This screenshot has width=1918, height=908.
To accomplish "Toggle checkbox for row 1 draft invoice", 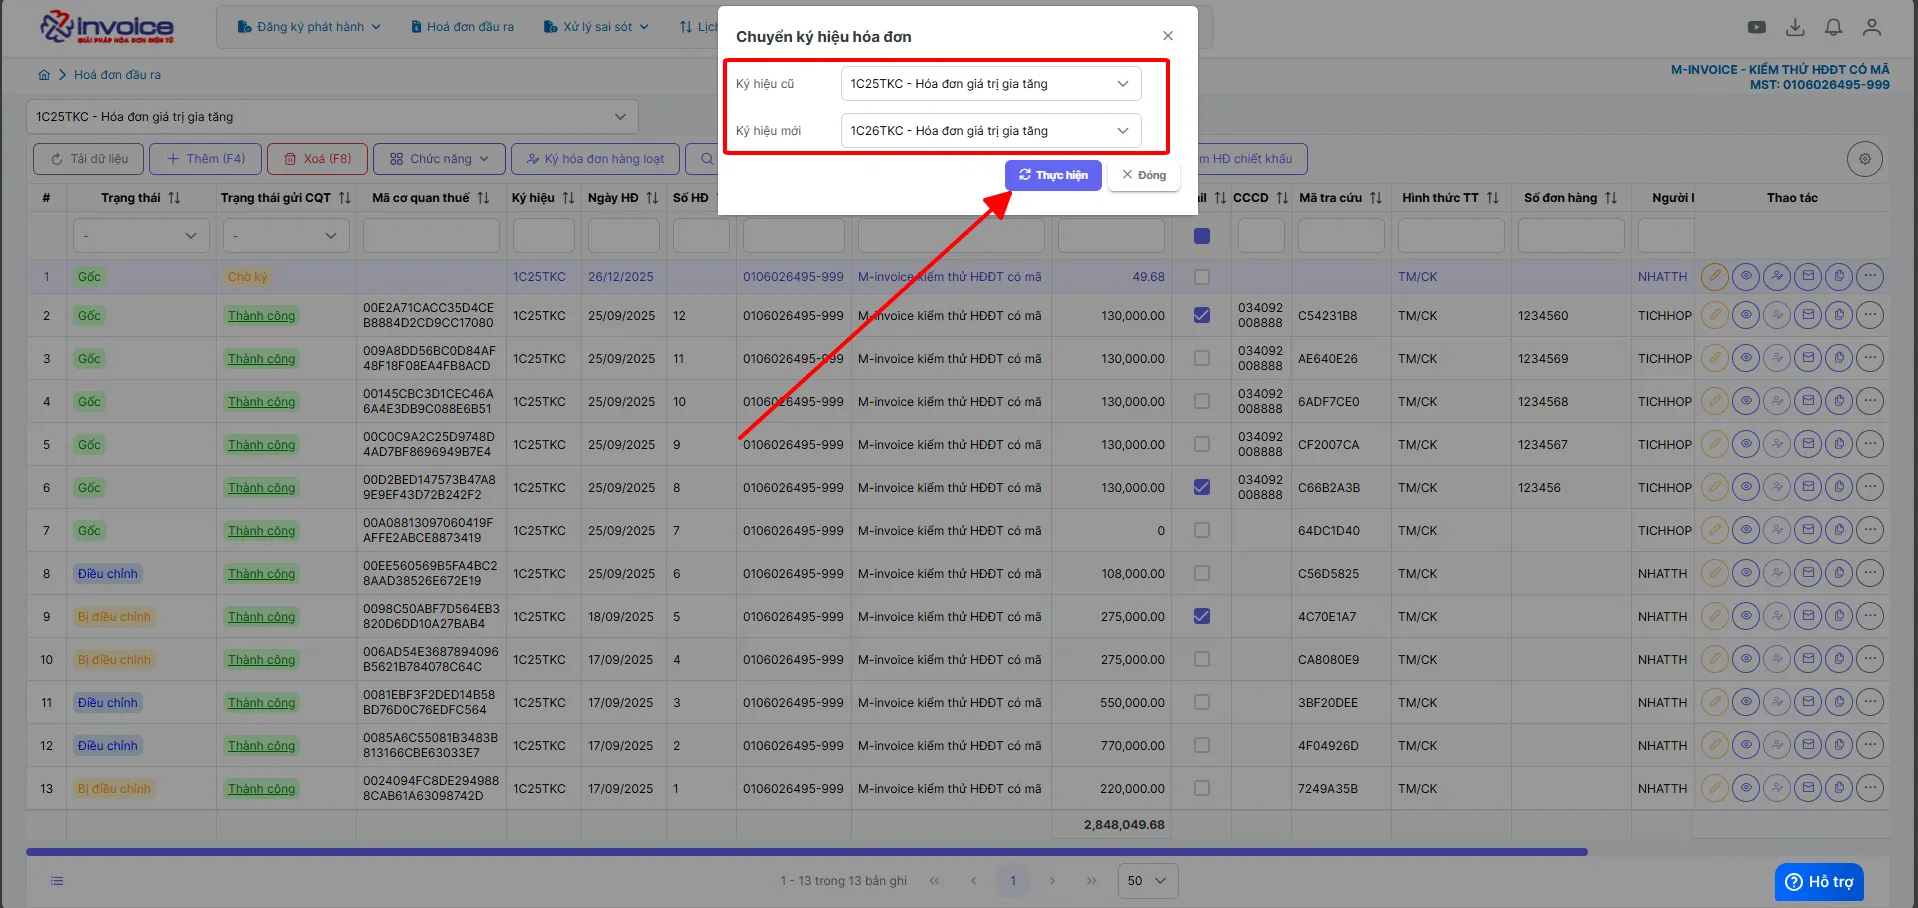I will click(1202, 277).
